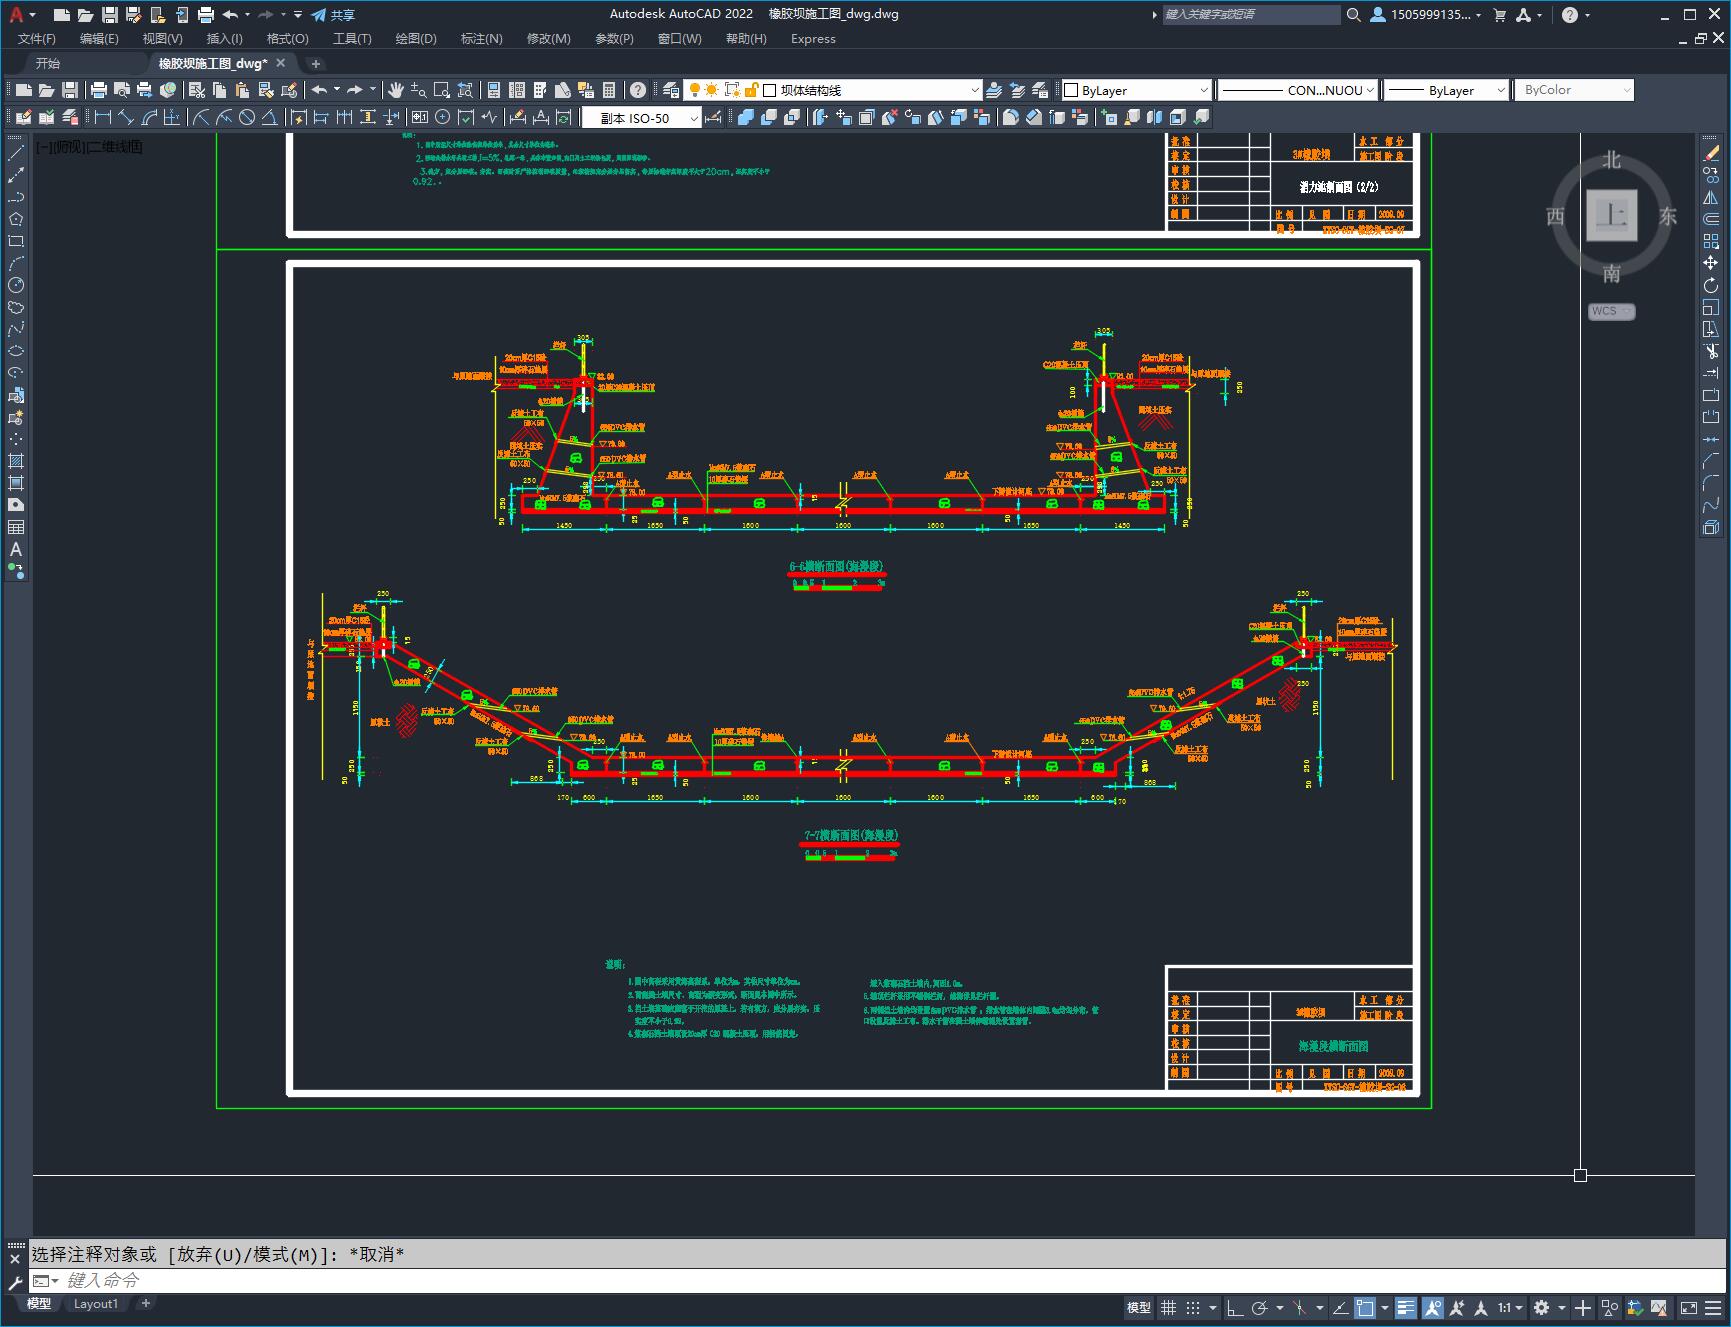The height and width of the screenshot is (1327, 1731).
Task: Start the Diameter dimension tool
Action: tap(247, 117)
